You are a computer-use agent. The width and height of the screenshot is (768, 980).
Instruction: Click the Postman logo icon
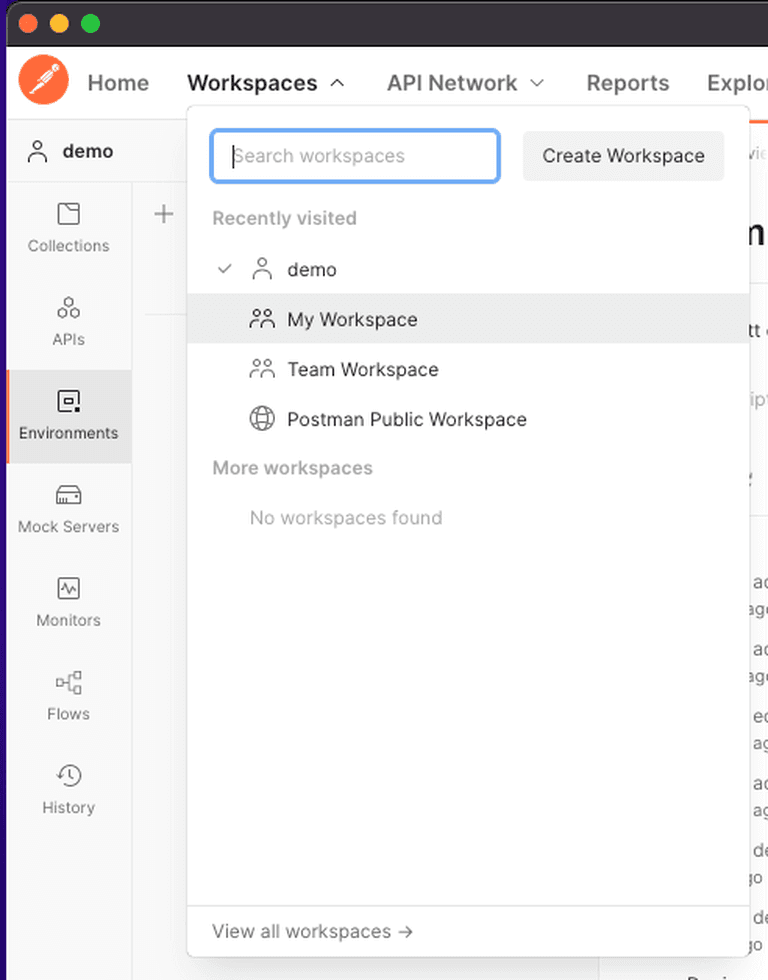coord(44,80)
